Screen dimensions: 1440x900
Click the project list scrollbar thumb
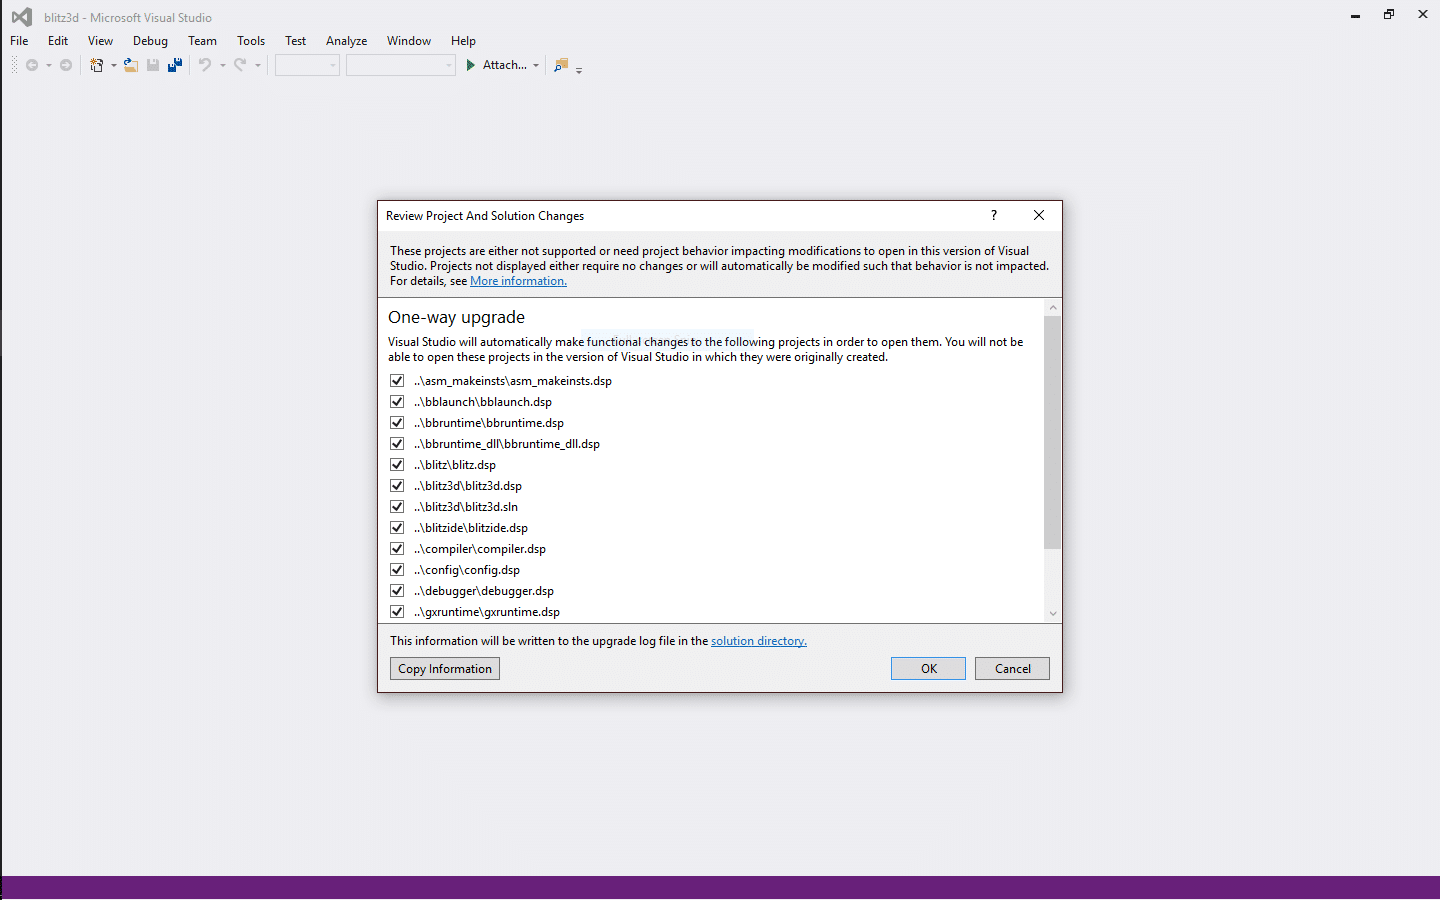1052,432
